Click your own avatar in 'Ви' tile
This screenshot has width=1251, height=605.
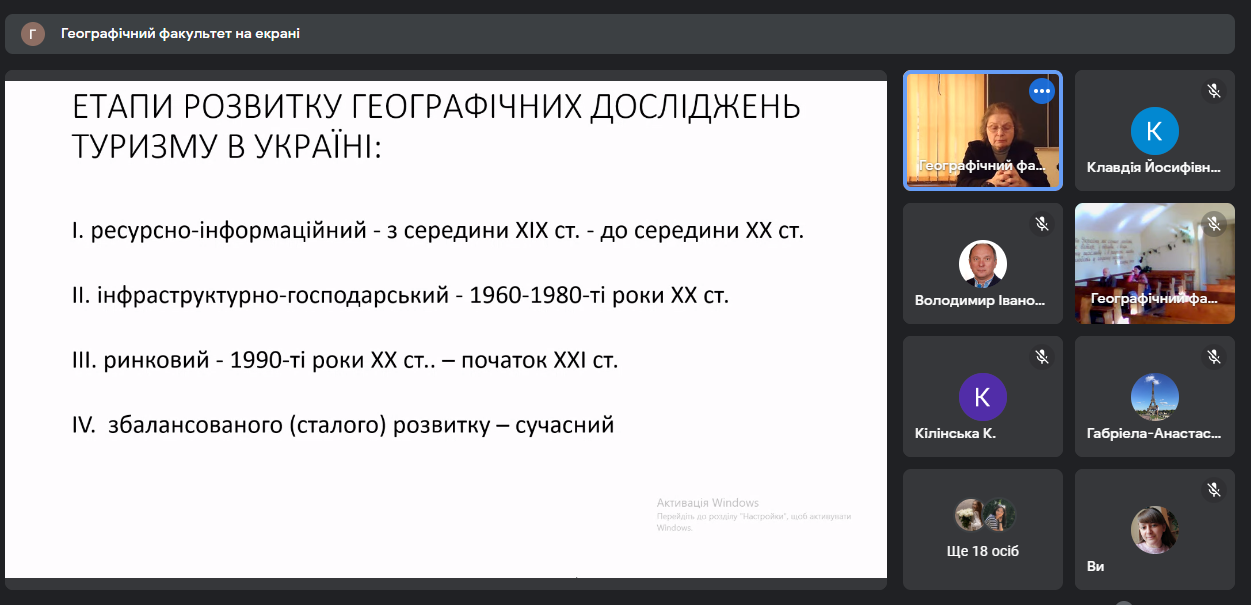(x=1155, y=530)
